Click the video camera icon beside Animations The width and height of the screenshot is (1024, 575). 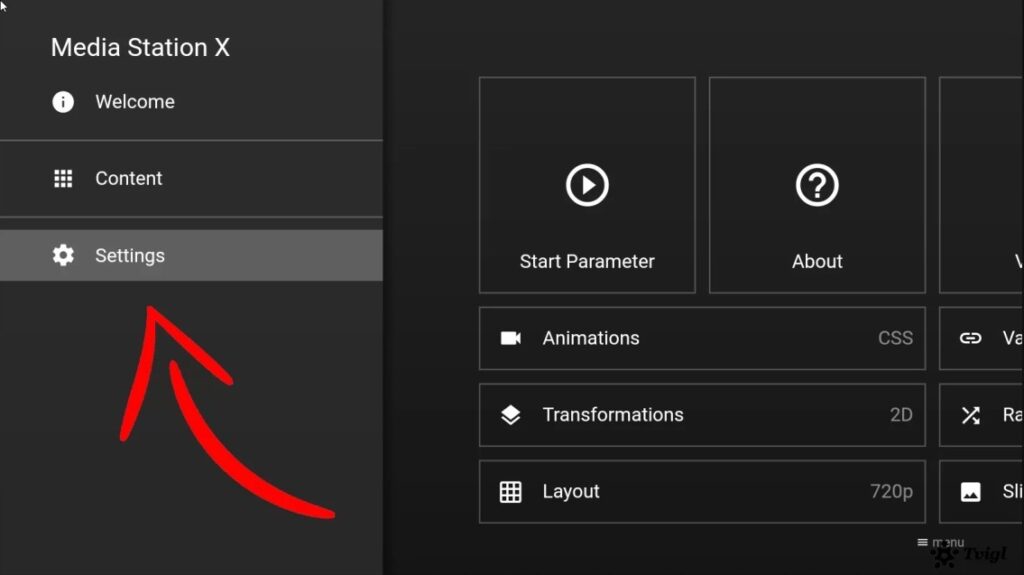511,338
